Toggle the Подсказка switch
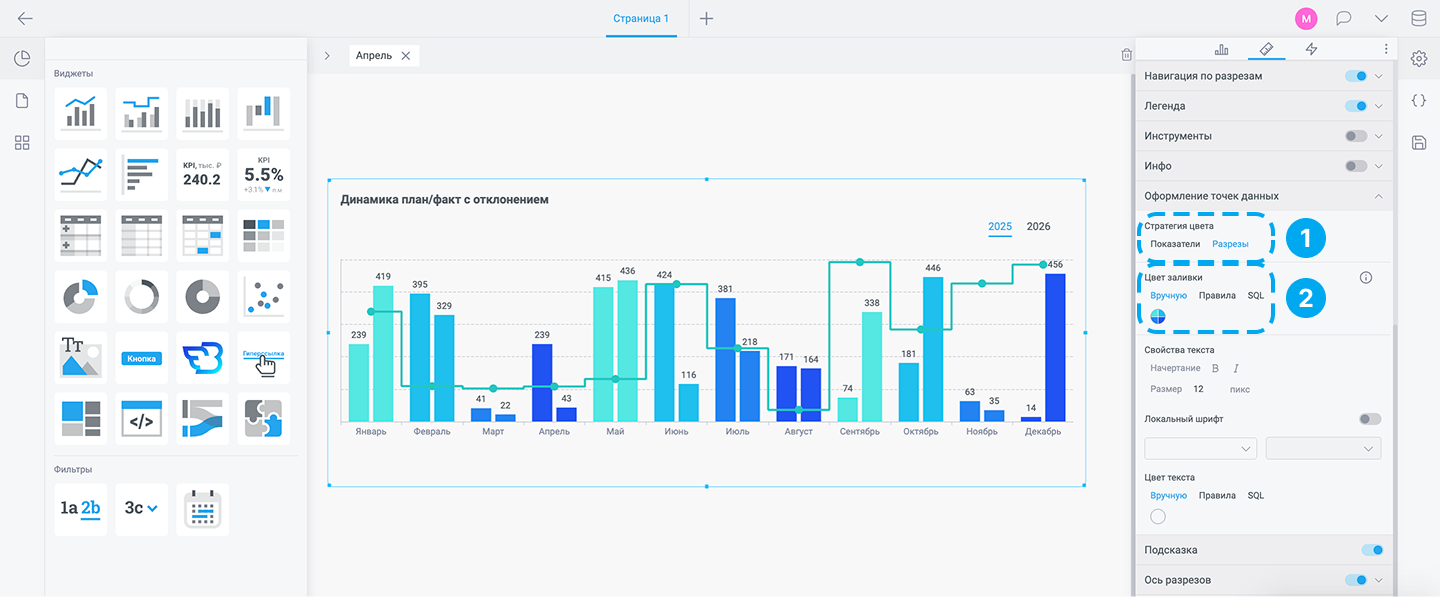The image size is (1440, 597). pos(1372,550)
